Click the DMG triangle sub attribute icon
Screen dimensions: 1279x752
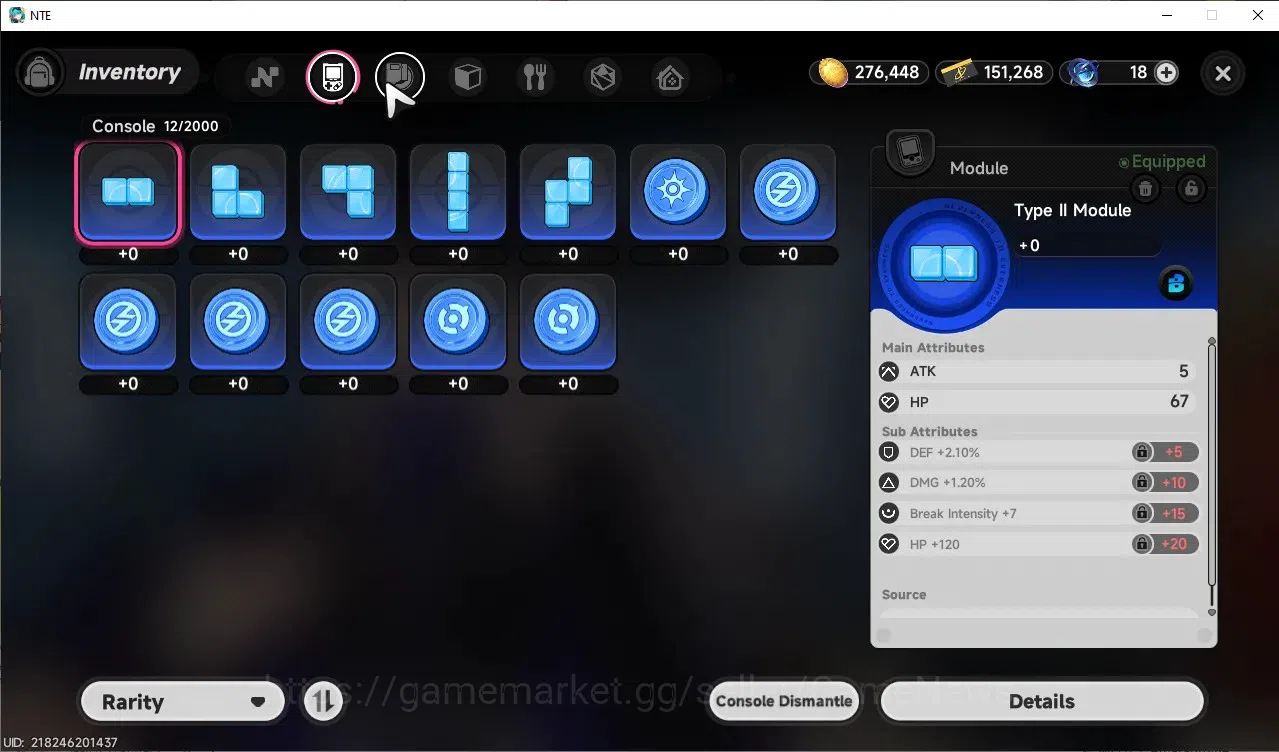tap(888, 483)
